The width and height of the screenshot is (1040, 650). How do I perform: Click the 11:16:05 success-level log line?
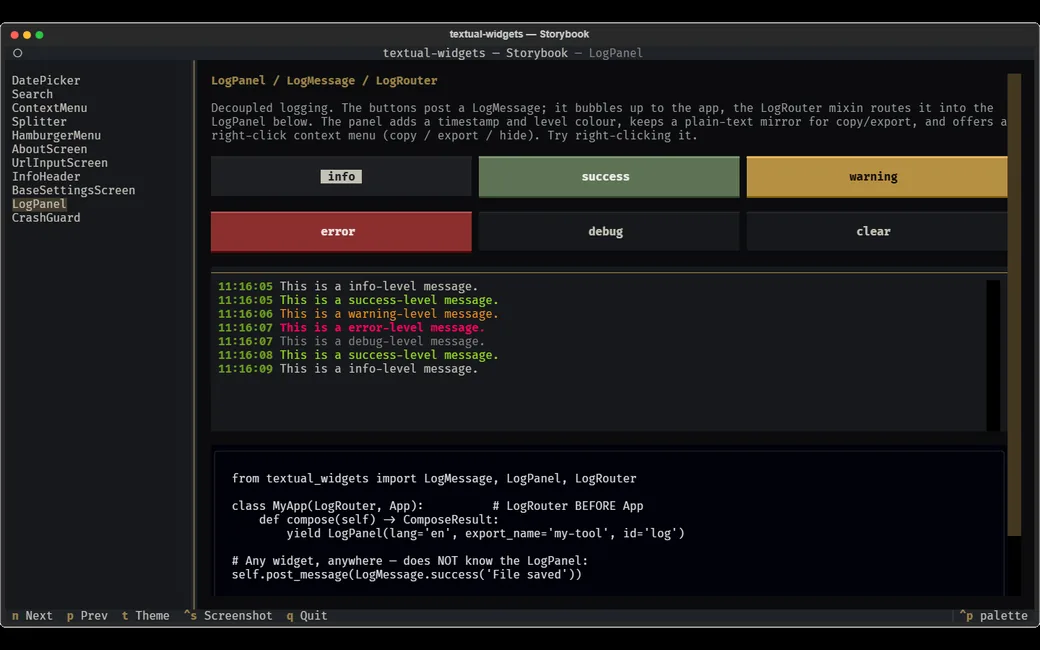click(358, 300)
